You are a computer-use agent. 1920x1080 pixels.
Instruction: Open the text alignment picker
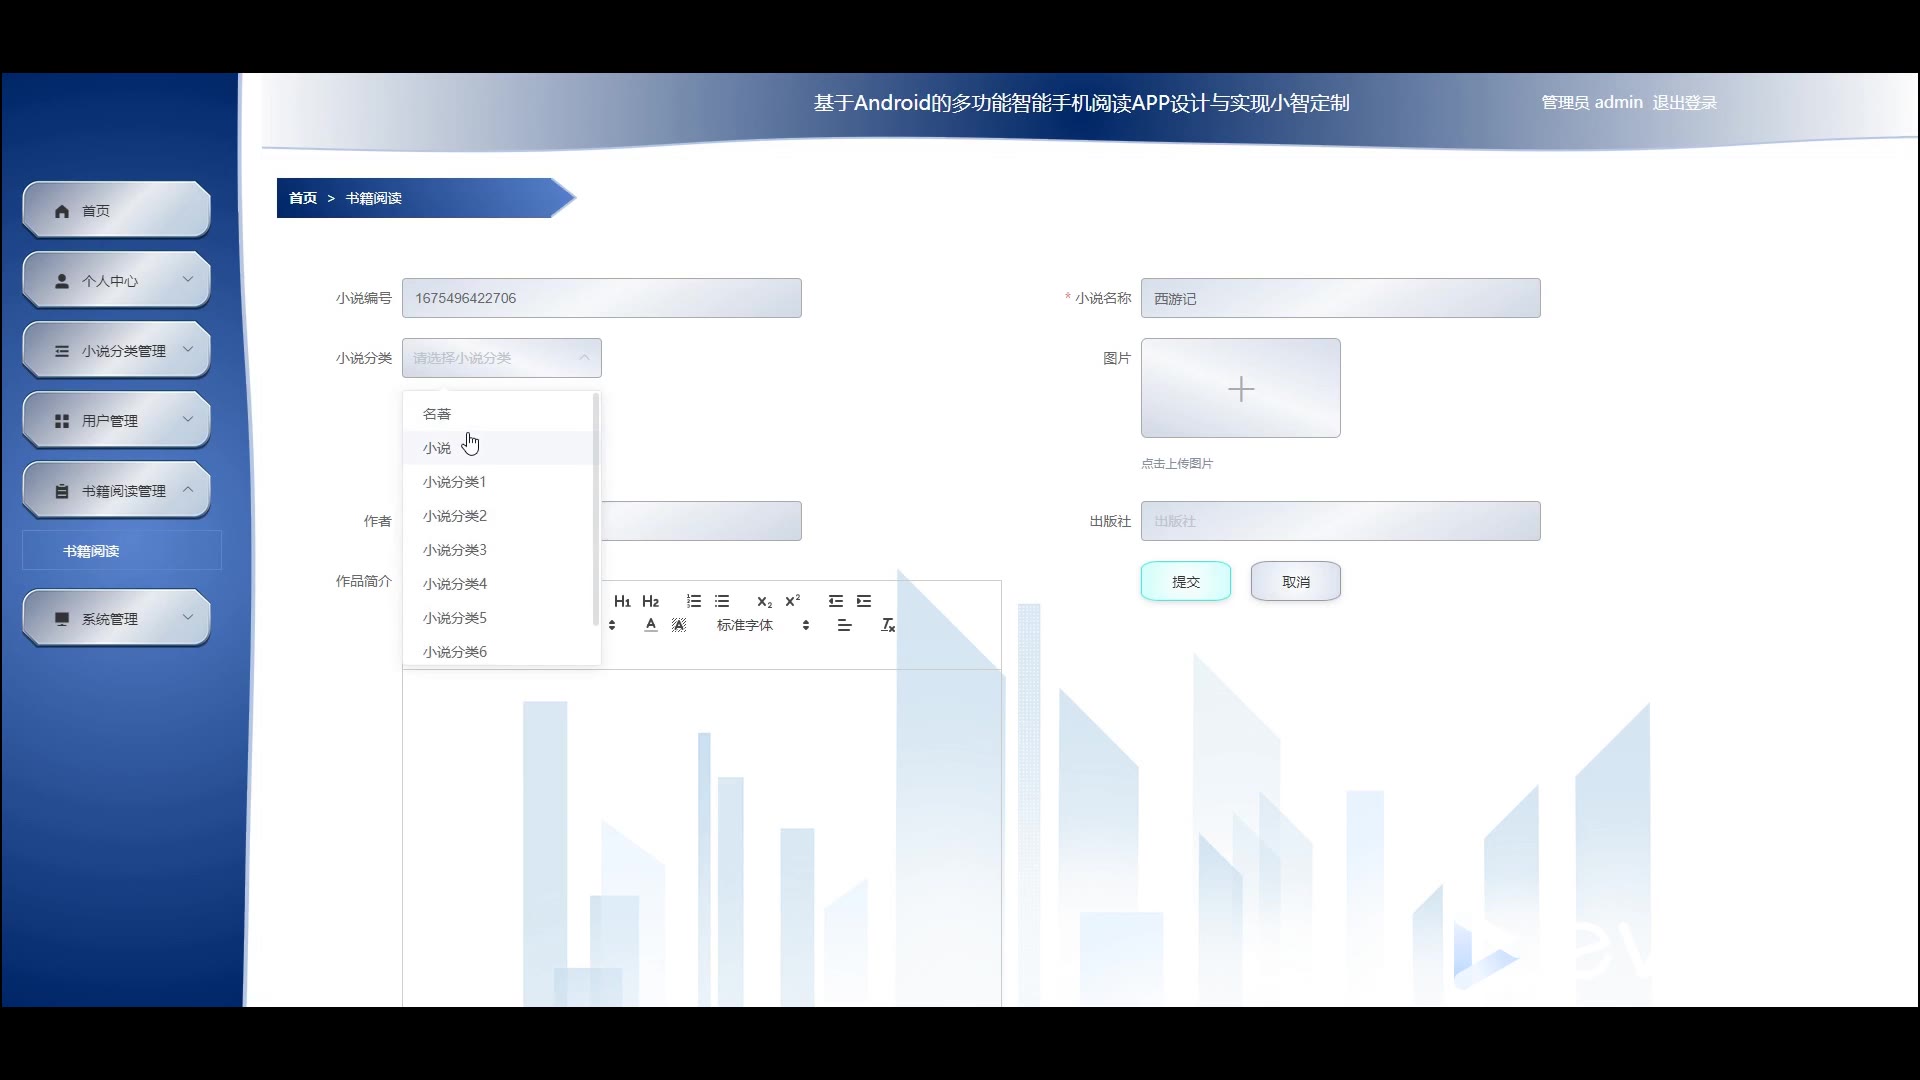pyautogui.click(x=844, y=625)
